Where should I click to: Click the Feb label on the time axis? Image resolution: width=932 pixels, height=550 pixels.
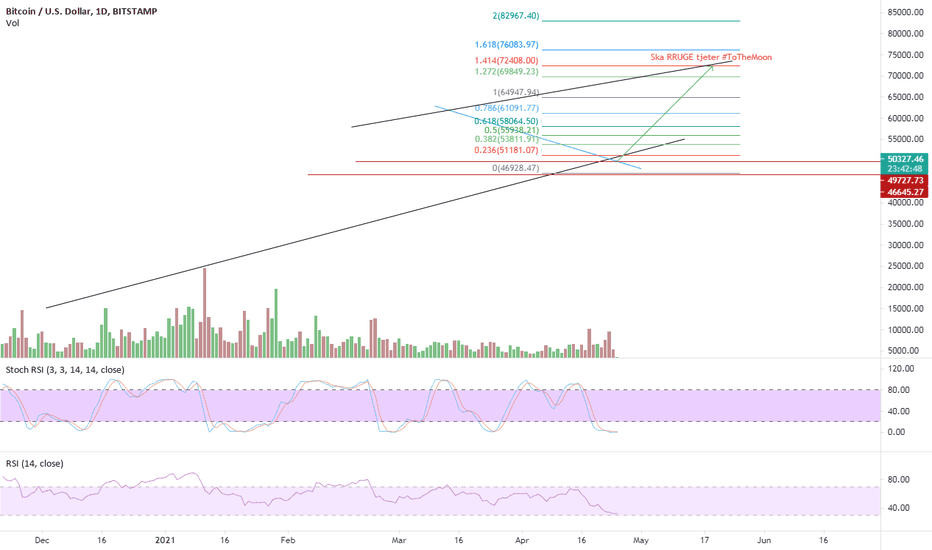click(x=288, y=540)
